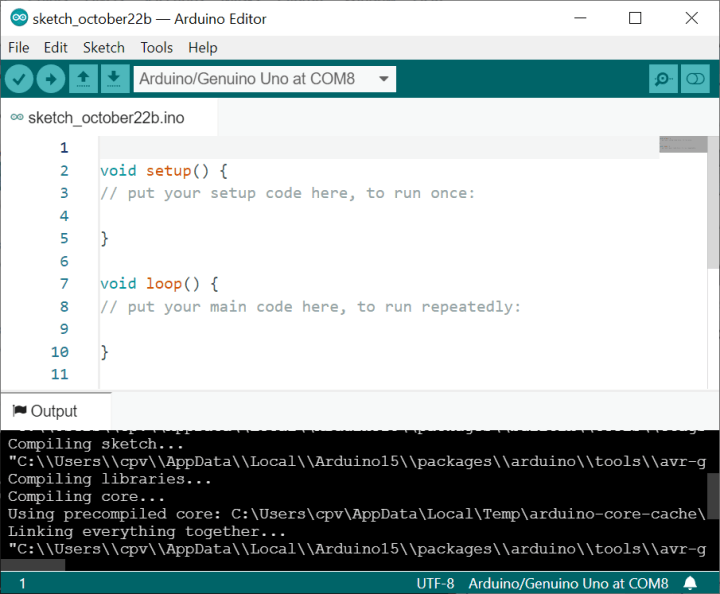Click board name in the status bar
This screenshot has height=594, width=720.
(x=568, y=583)
